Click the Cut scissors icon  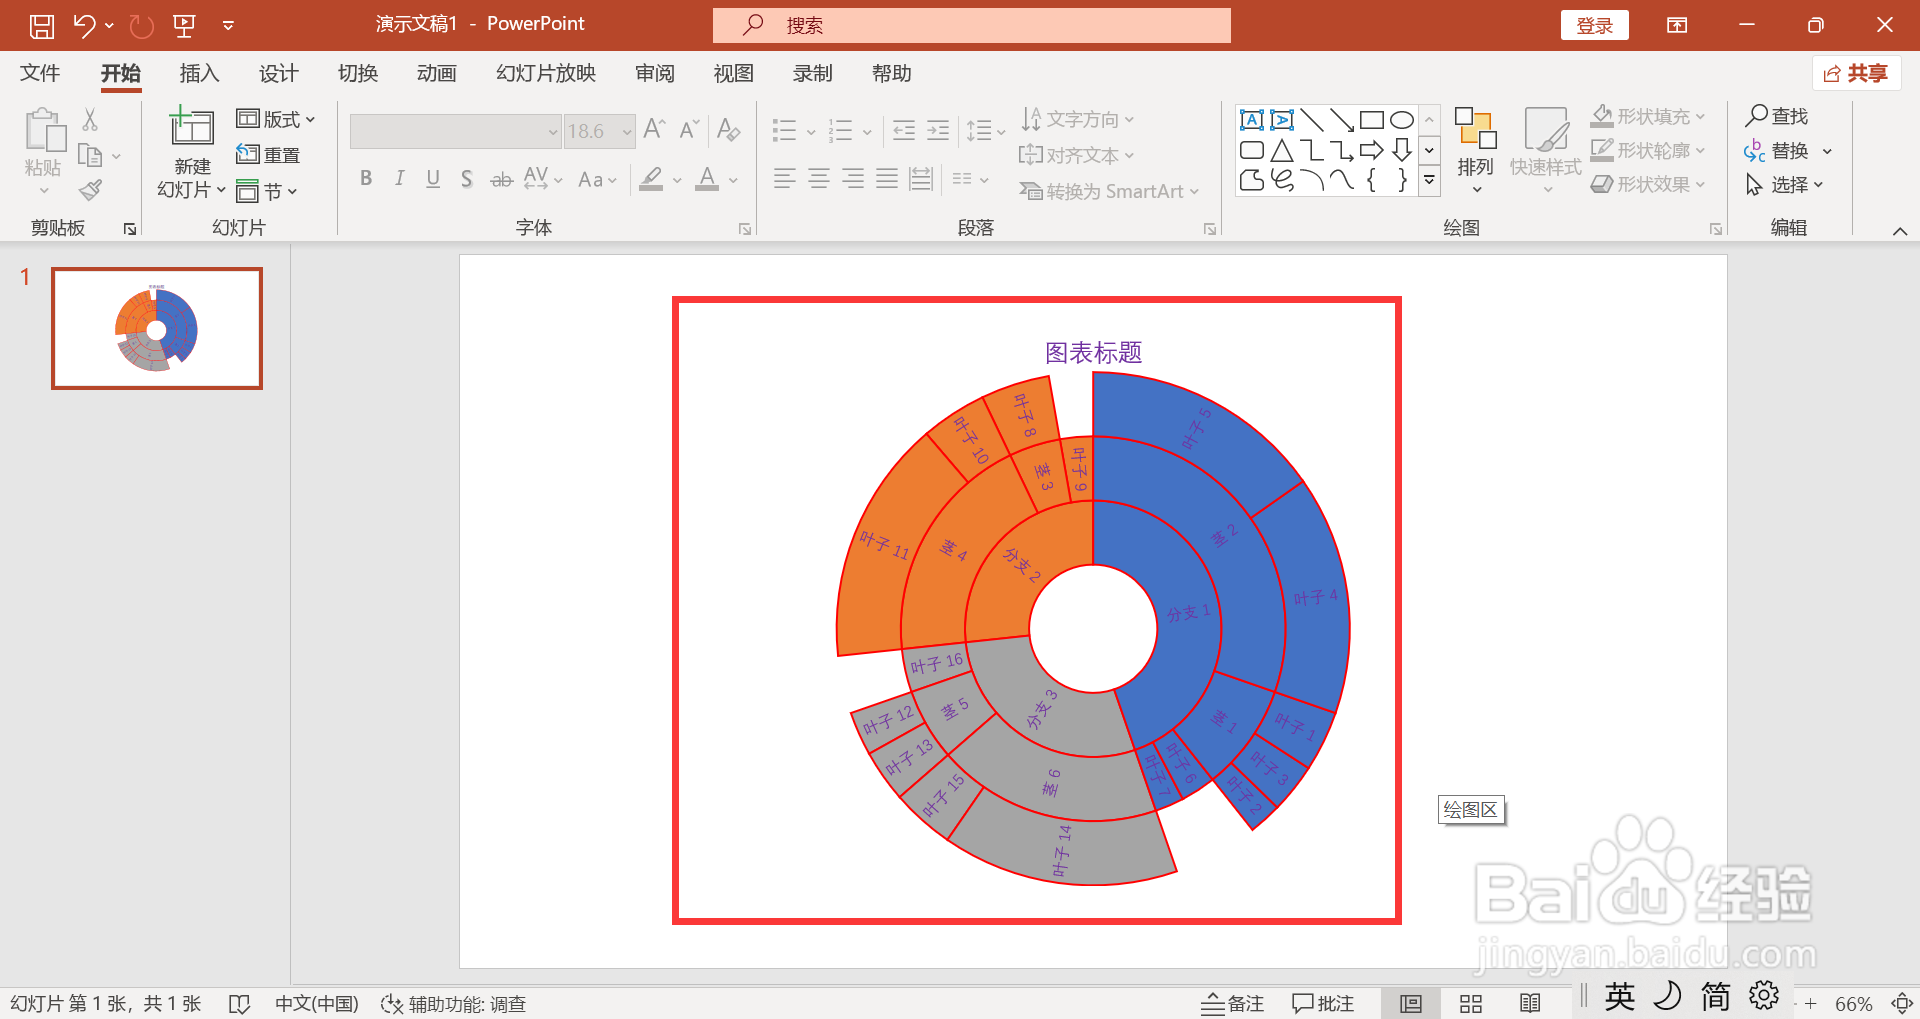(90, 120)
